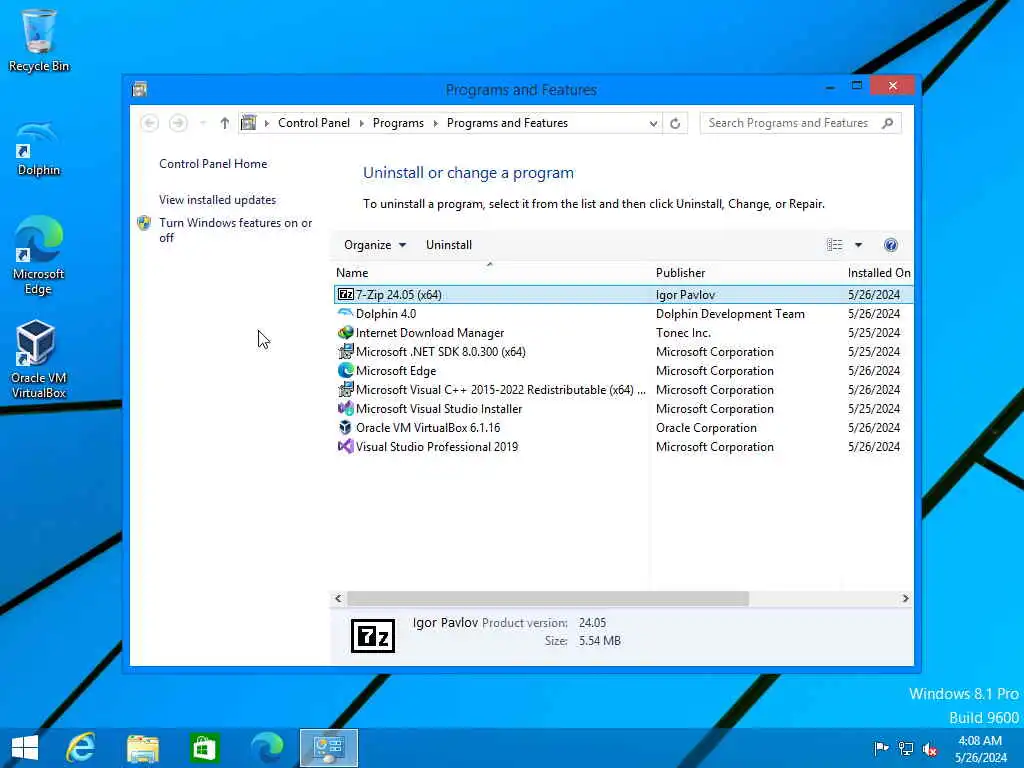
Task: Select Visual Studio Professional 2019 name text
Action: pos(437,447)
